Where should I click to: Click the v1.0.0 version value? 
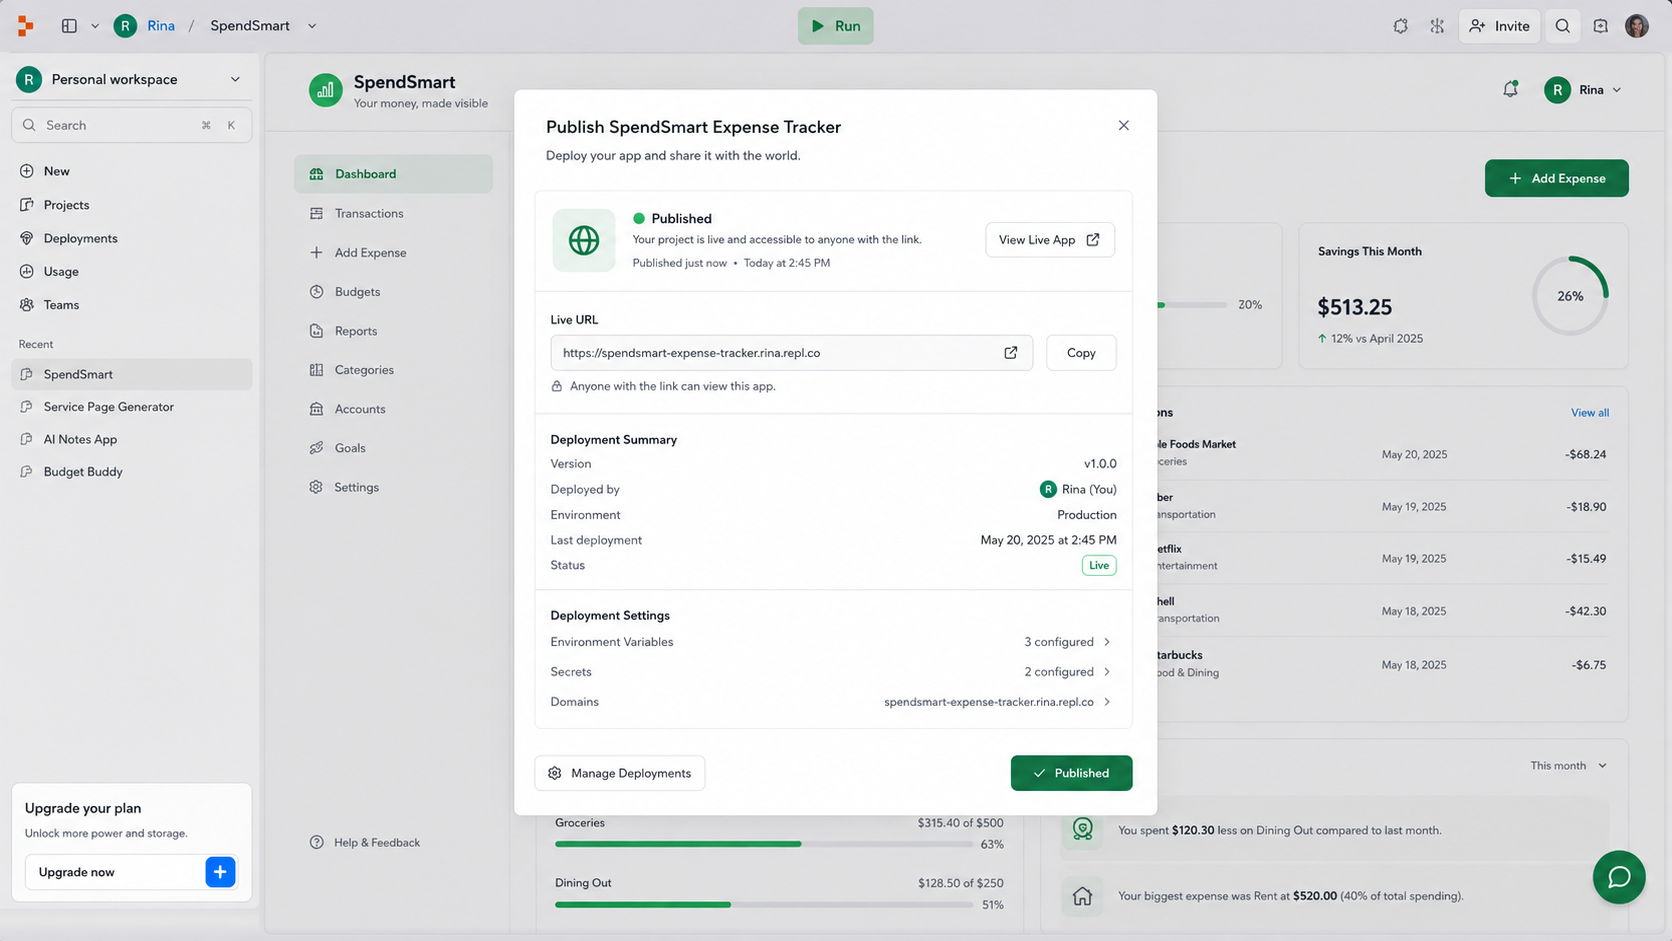point(1100,464)
